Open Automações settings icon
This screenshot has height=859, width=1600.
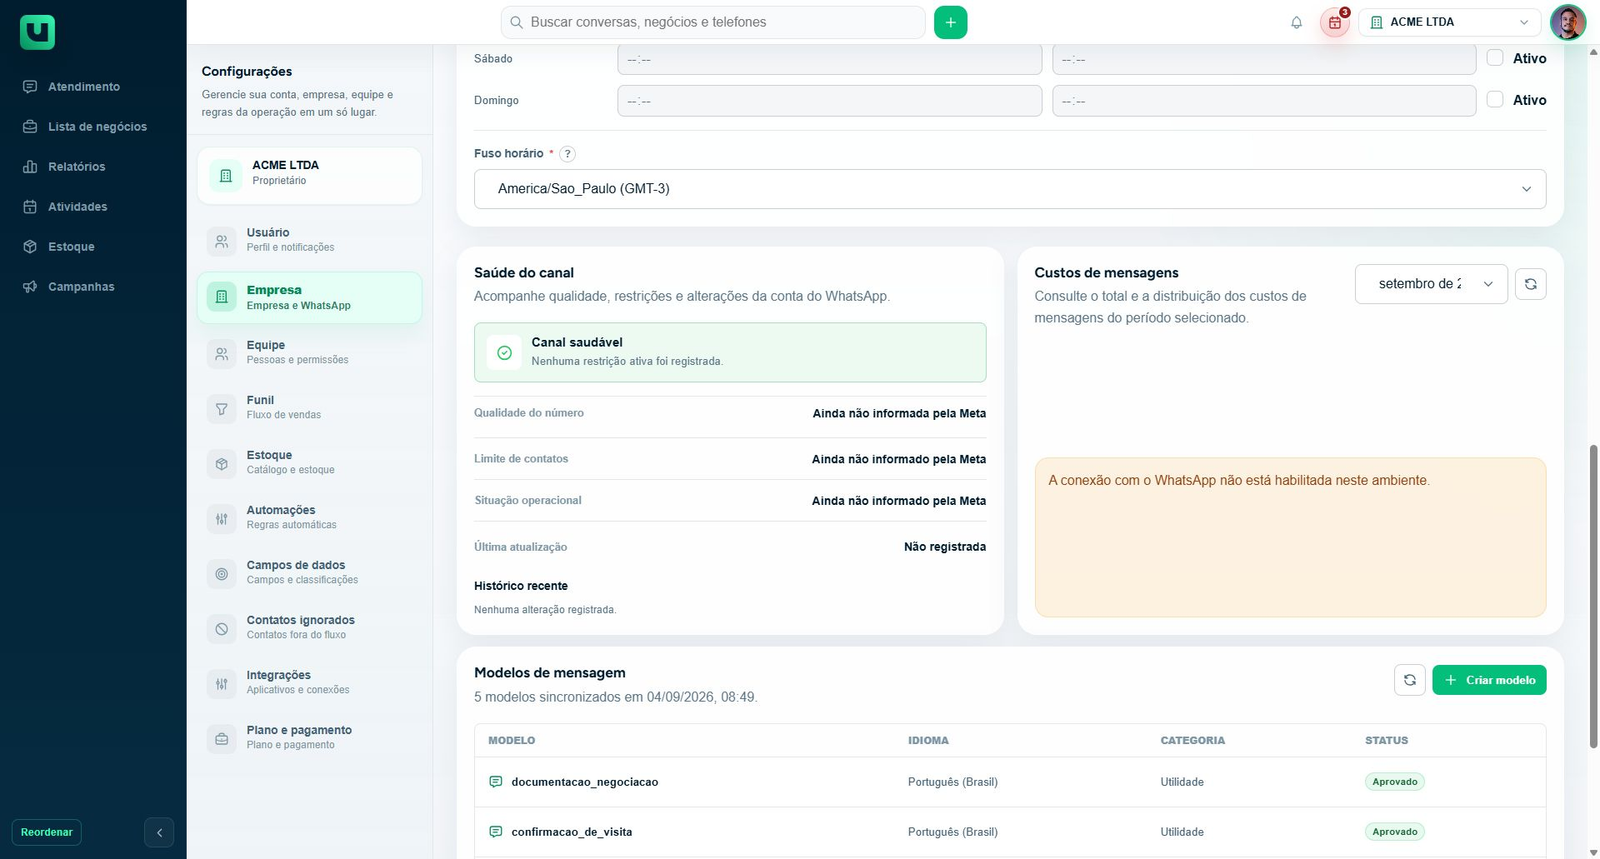(222, 518)
